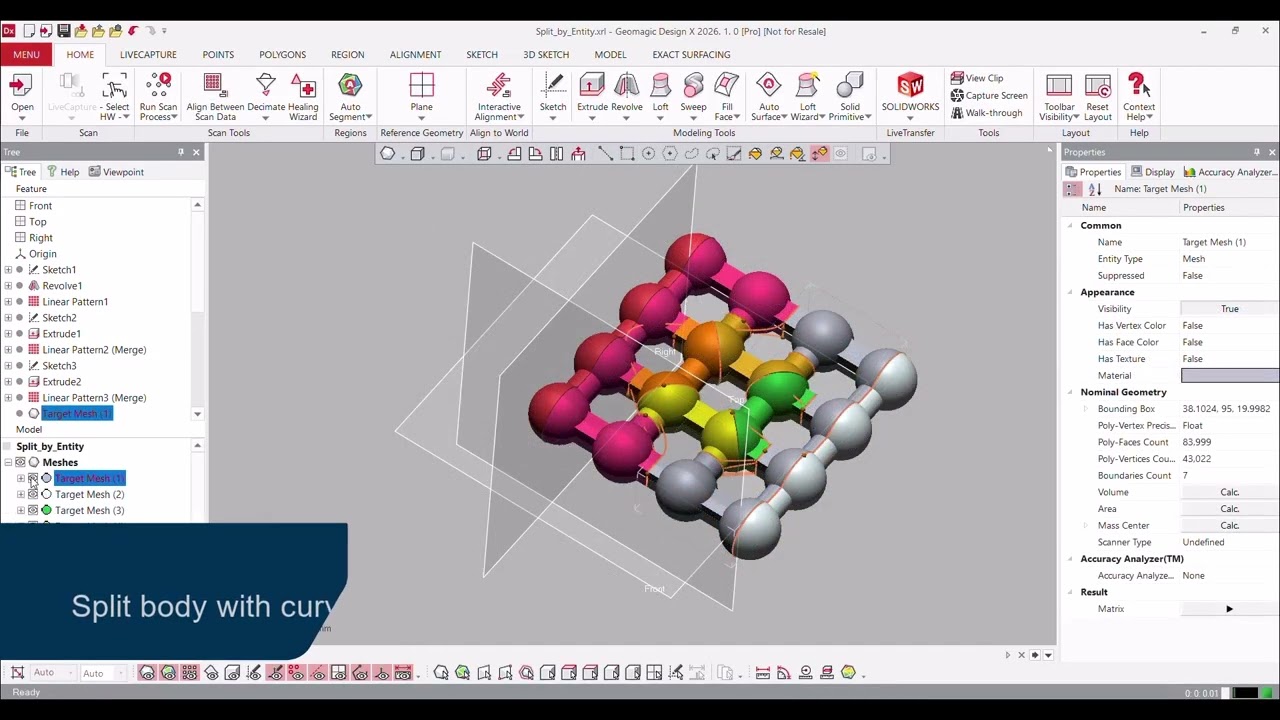Toggle the categorized properties view button
The image size is (1280, 720).
1073,189
